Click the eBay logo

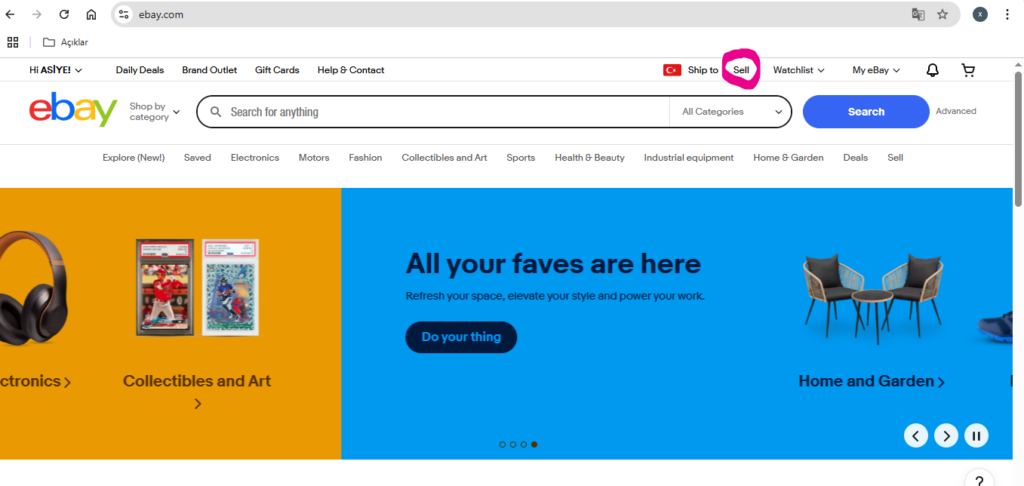click(73, 109)
